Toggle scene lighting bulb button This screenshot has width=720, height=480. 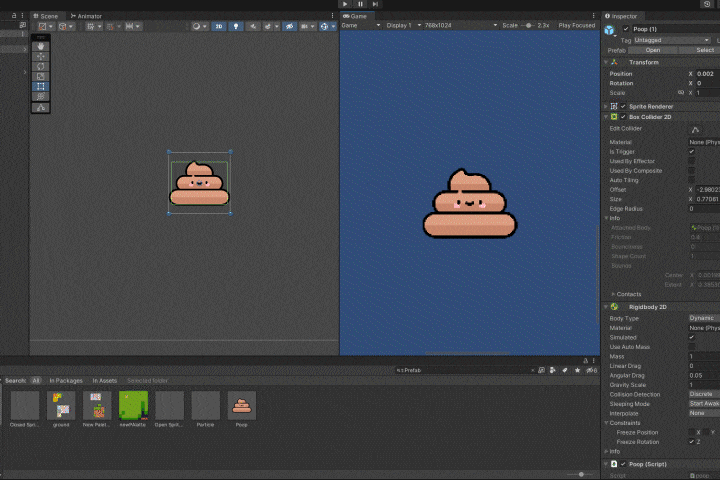click(236, 27)
